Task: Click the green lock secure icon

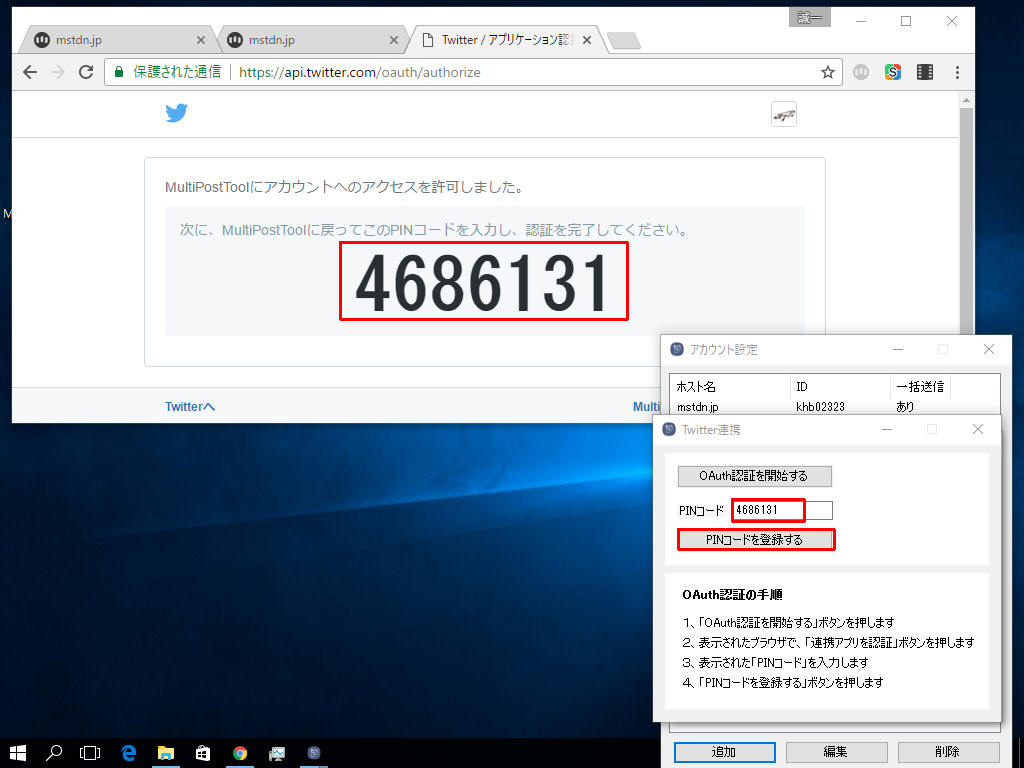Action: 119,72
